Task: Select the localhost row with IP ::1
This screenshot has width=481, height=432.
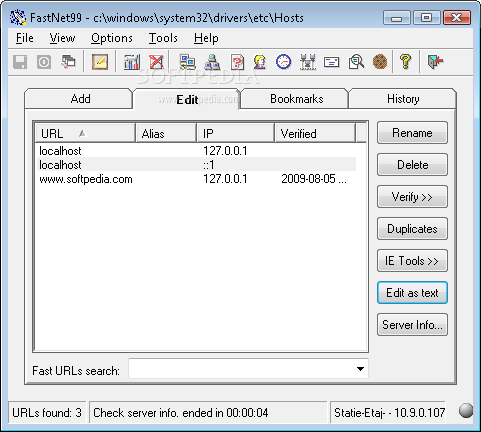Action: pyautogui.click(x=196, y=165)
